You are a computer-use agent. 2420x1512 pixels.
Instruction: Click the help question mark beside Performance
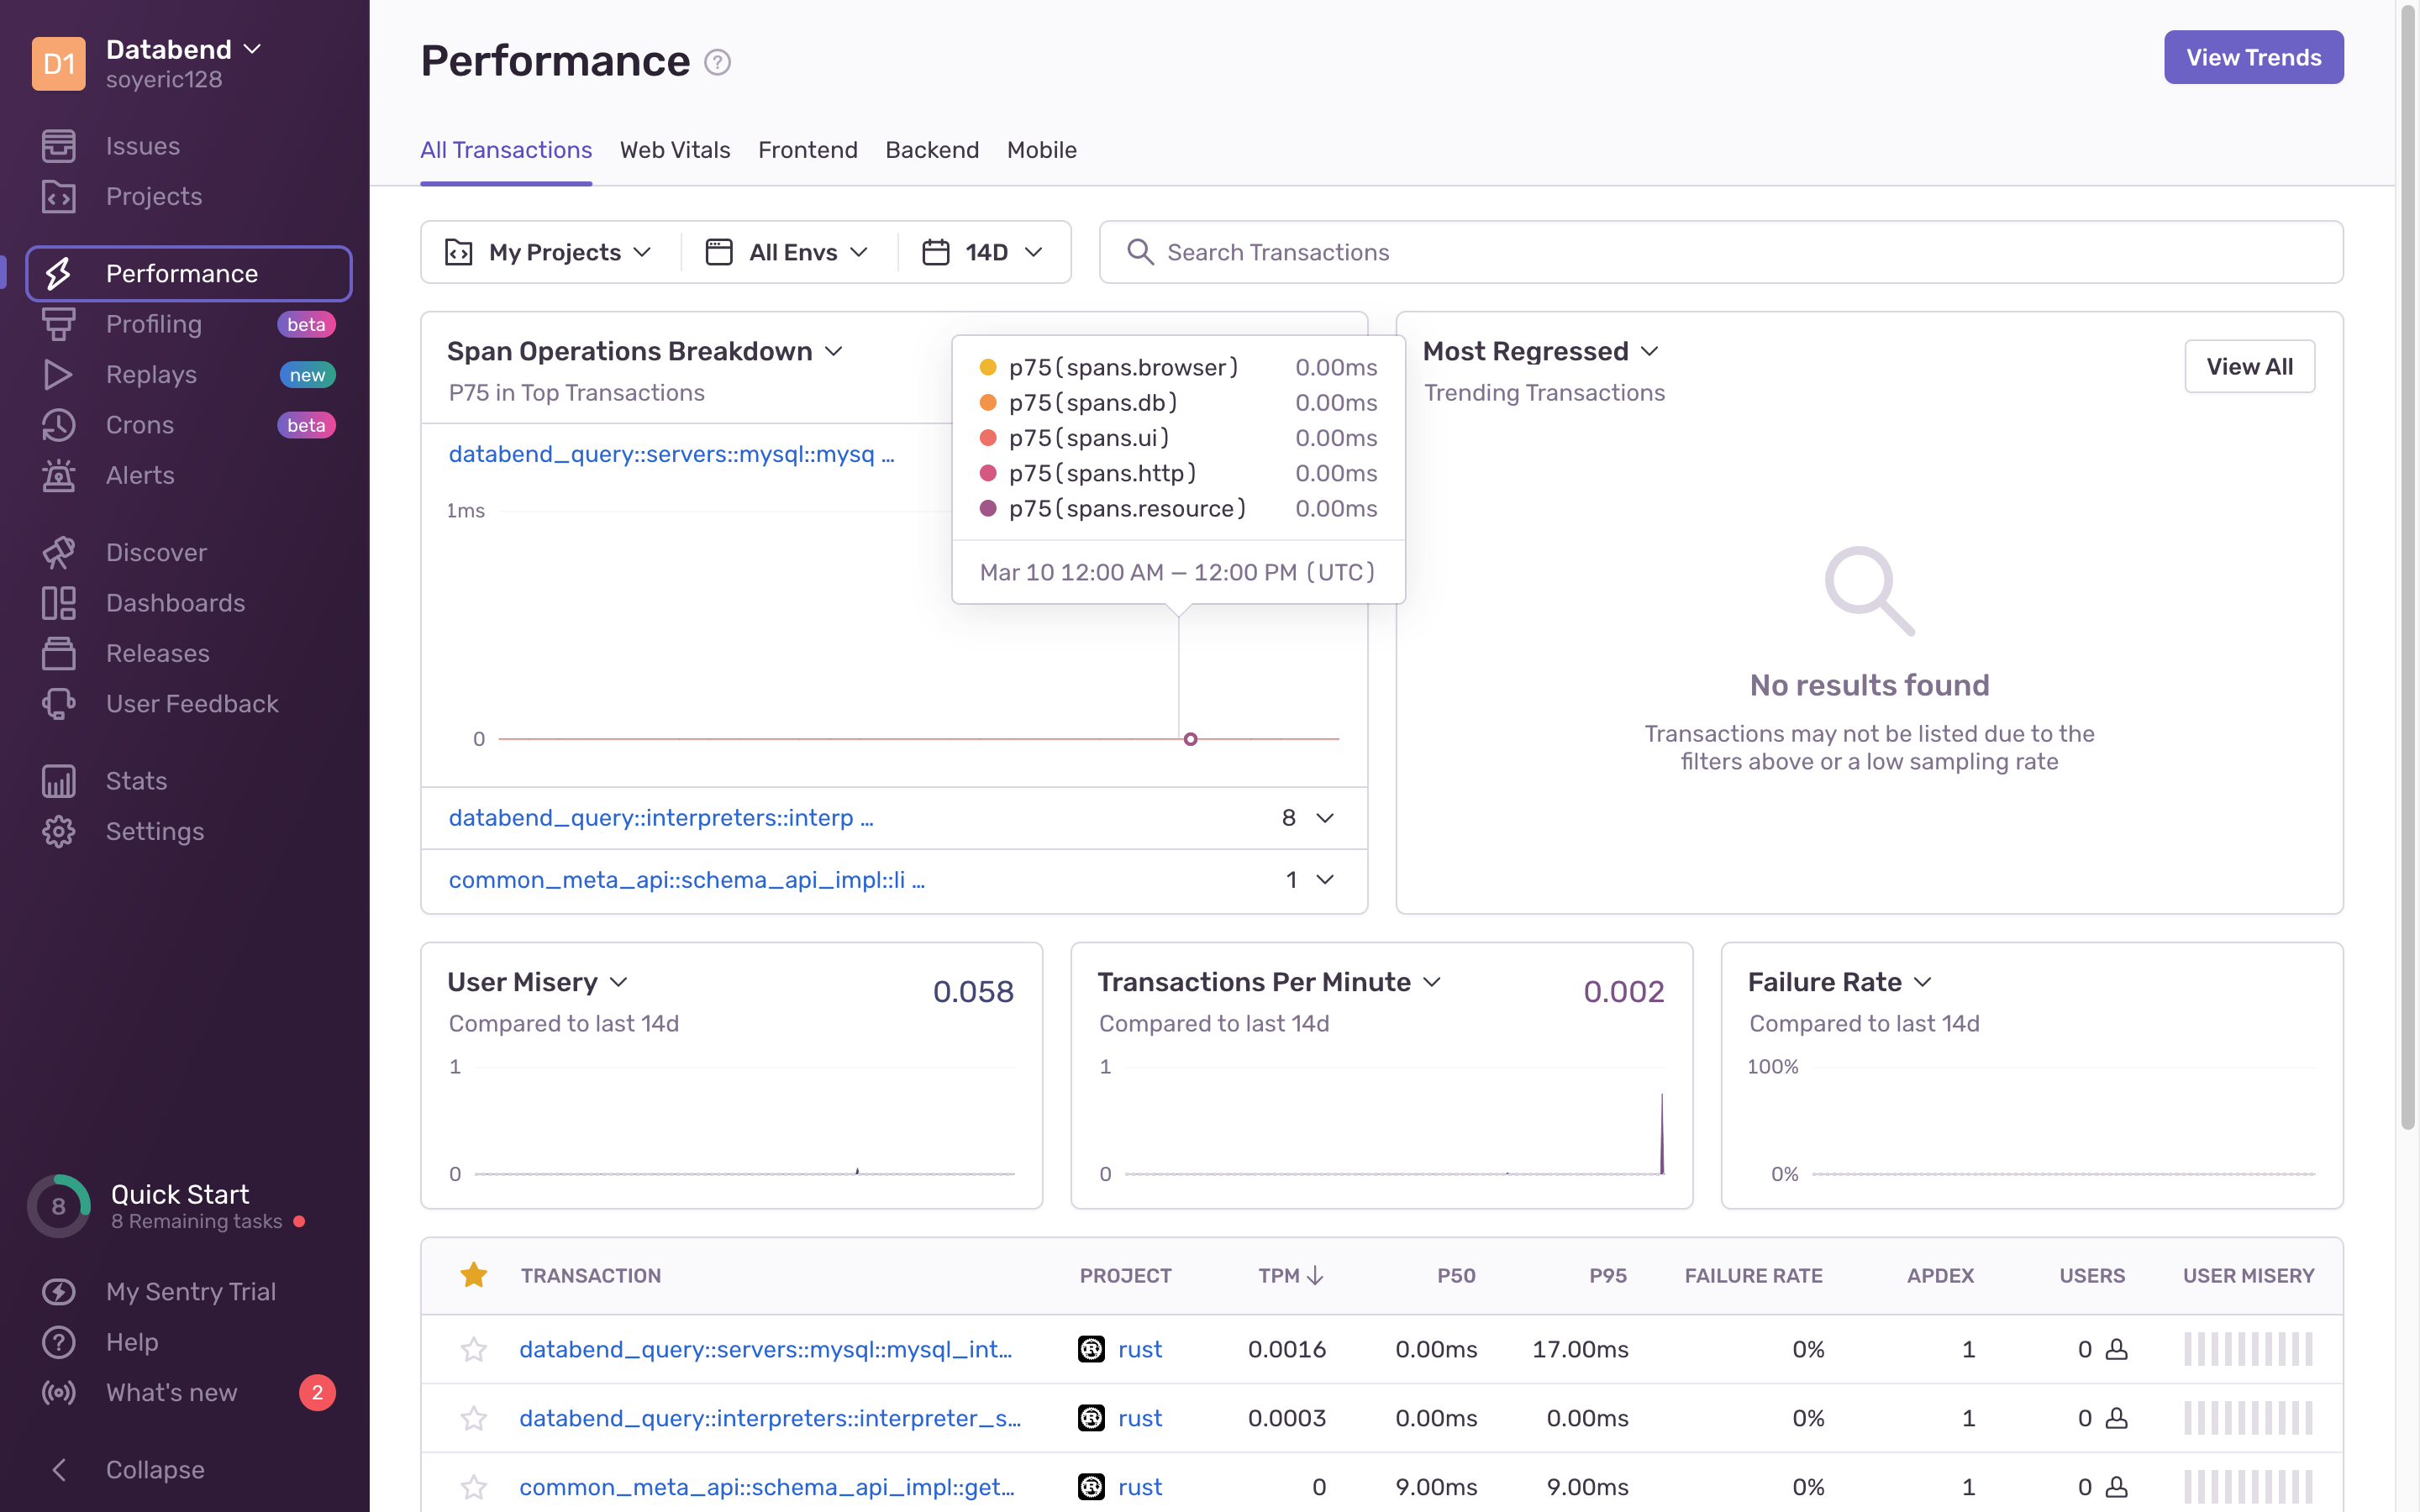[717, 62]
